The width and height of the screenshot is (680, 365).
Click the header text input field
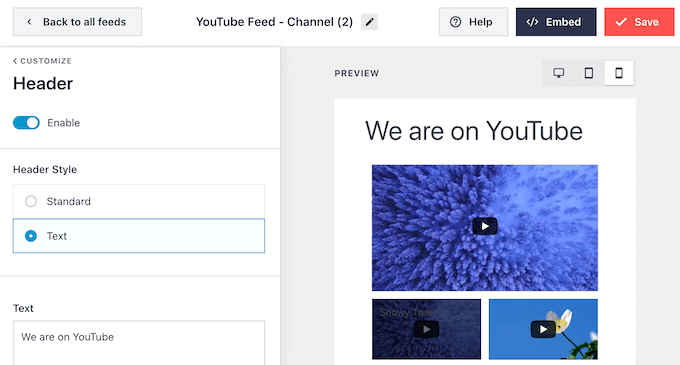coord(139,343)
